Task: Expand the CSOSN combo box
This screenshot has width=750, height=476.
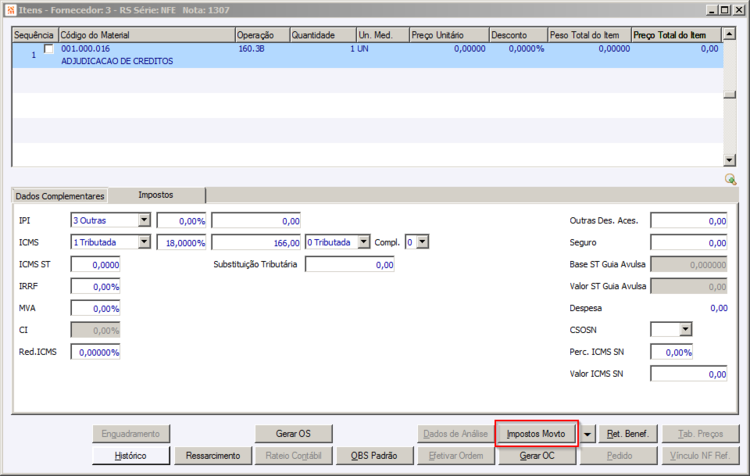Action: (685, 329)
